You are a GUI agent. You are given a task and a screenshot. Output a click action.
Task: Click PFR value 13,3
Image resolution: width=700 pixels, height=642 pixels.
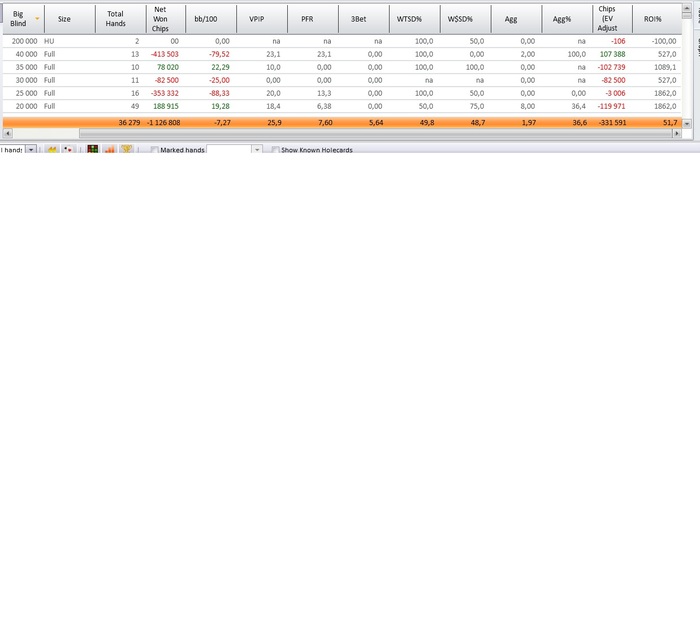pos(324,93)
